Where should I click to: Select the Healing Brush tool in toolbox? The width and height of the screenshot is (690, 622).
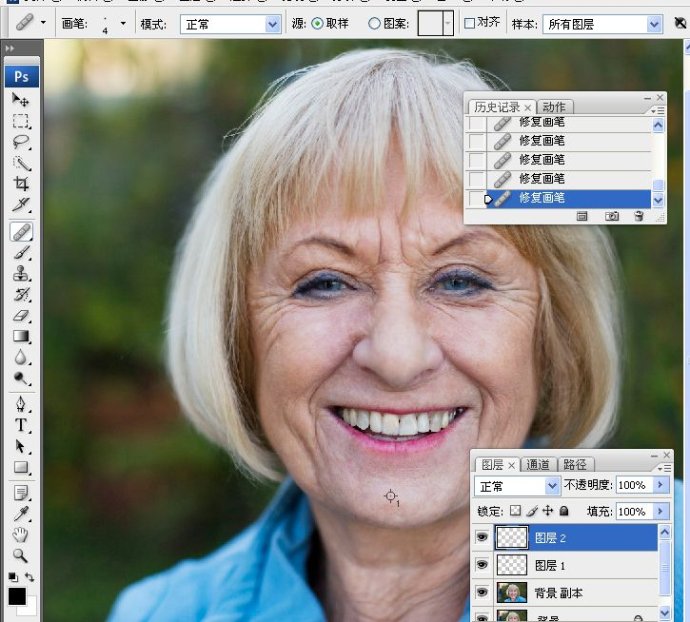[21, 232]
